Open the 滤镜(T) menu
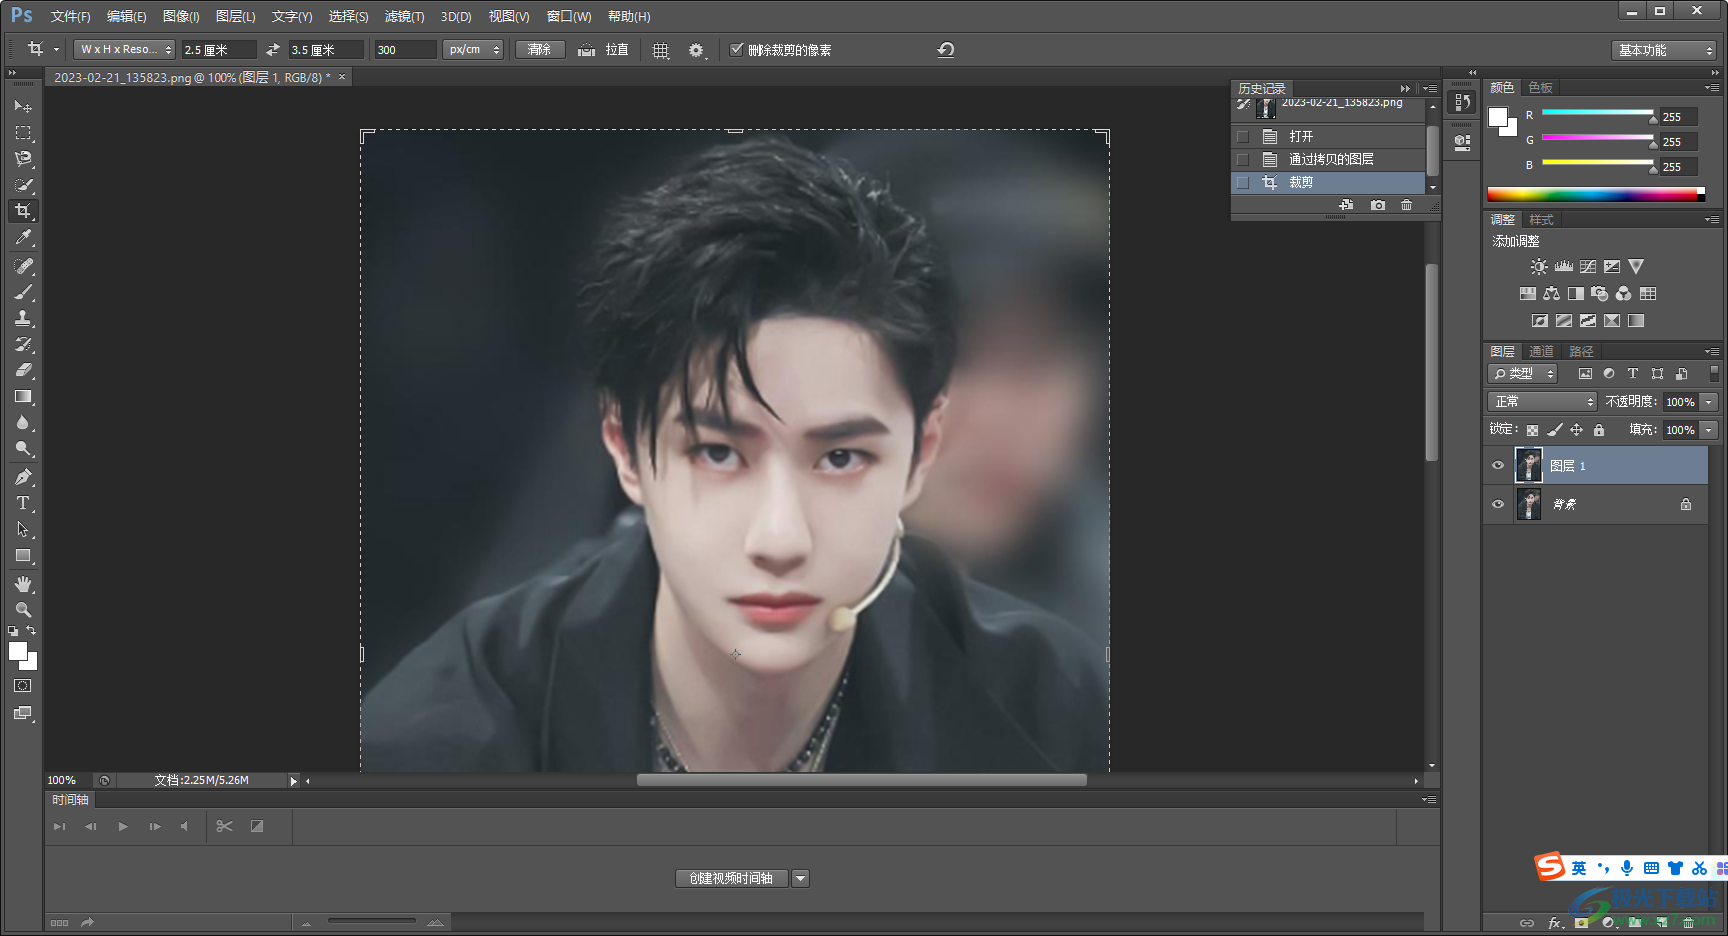The image size is (1728, 936). point(404,16)
